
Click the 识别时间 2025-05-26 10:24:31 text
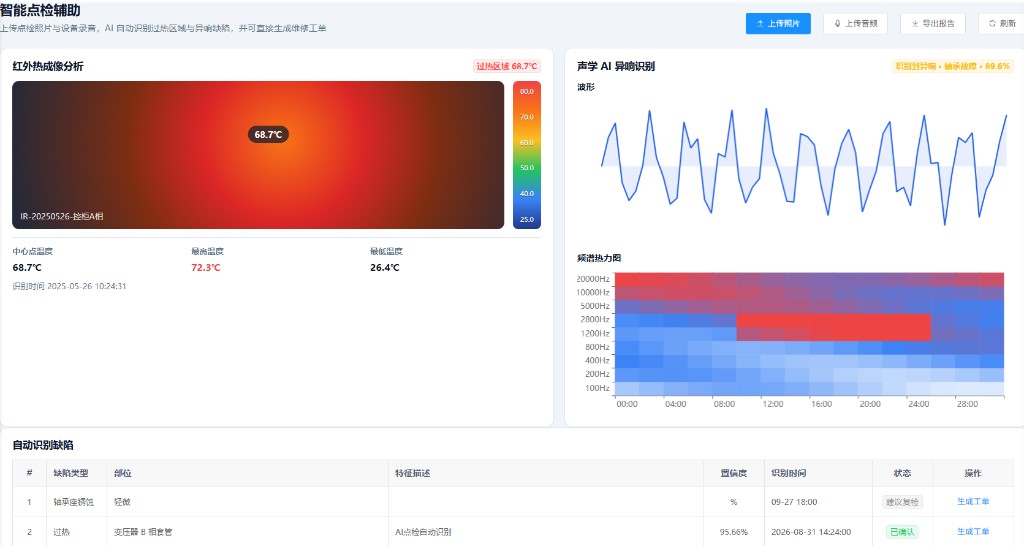point(69,286)
